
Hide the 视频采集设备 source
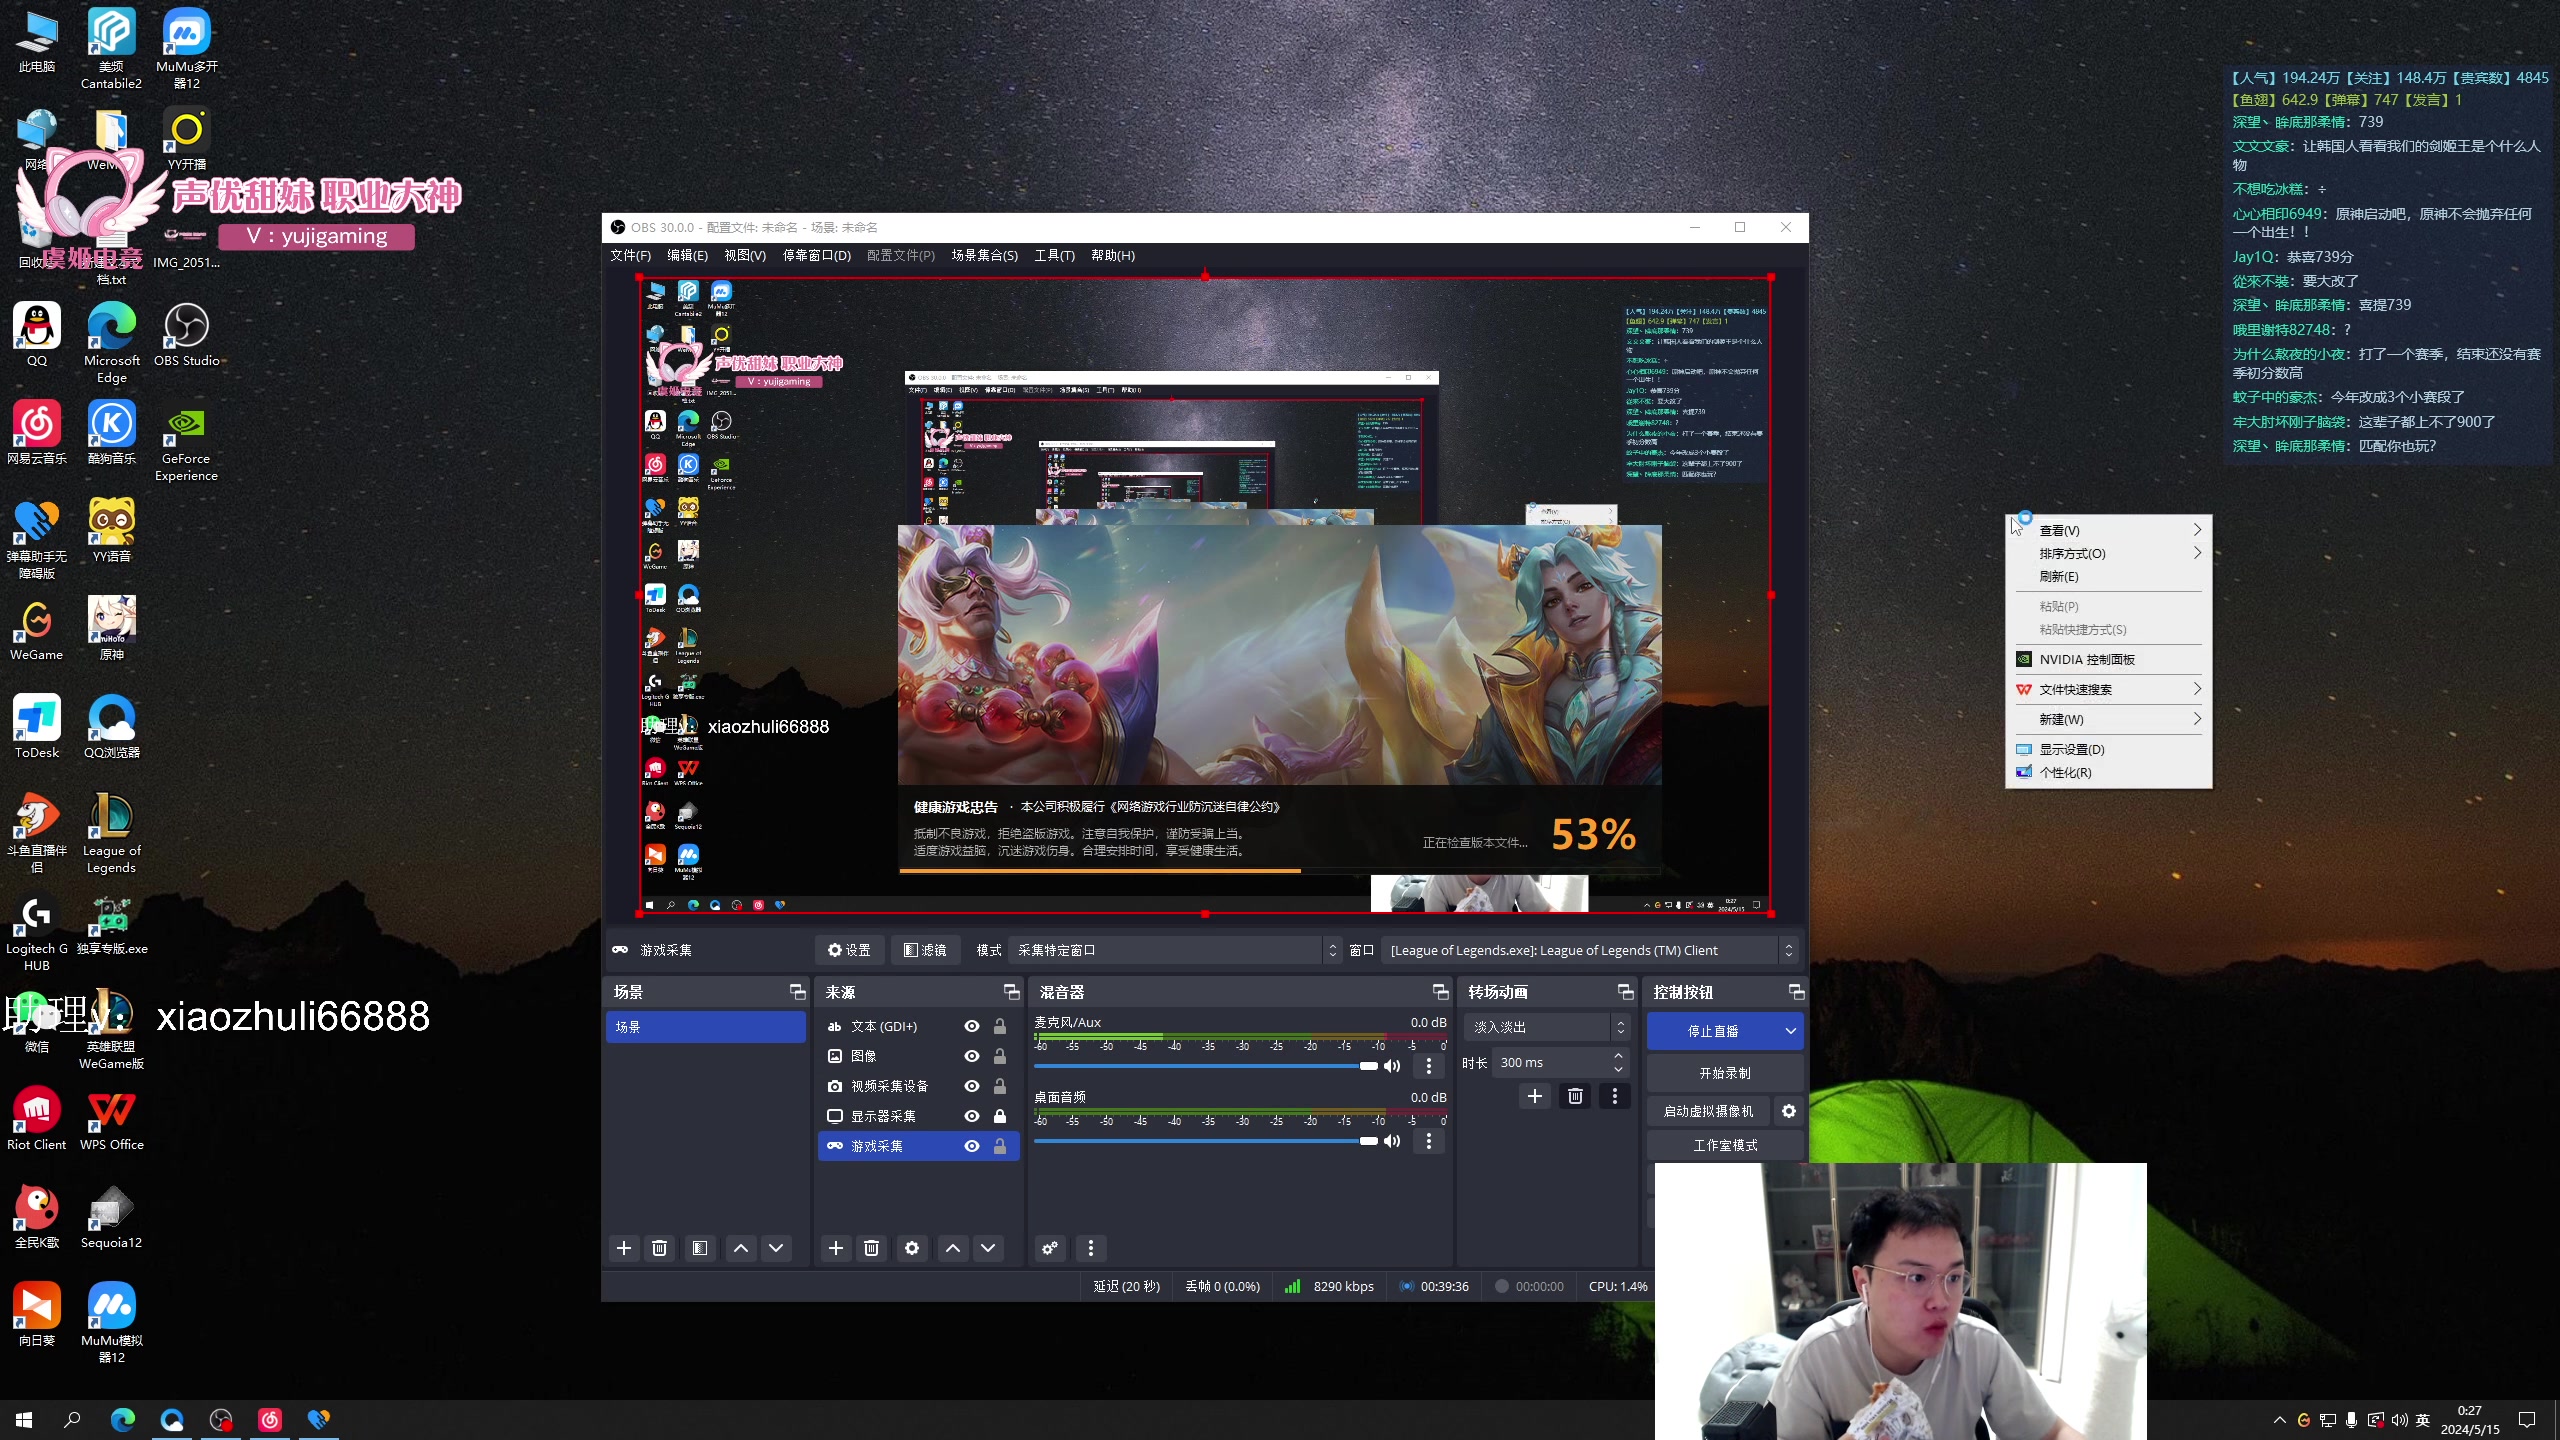click(x=971, y=1086)
